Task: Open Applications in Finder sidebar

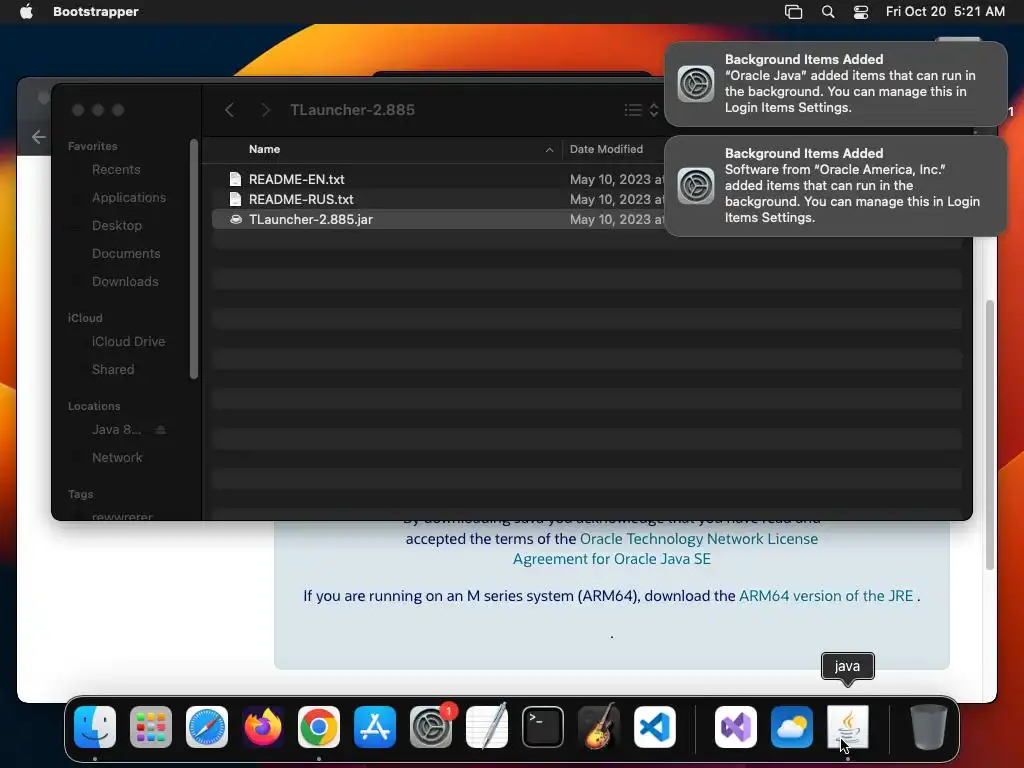Action: [x=129, y=198]
